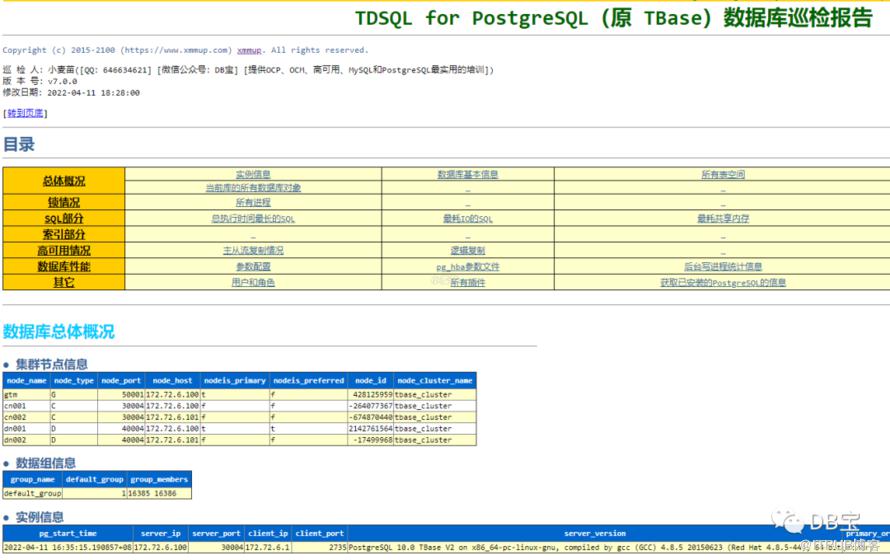Open the 用户和角色 link
Viewport: 890px width, 560px height.
tap(253, 283)
